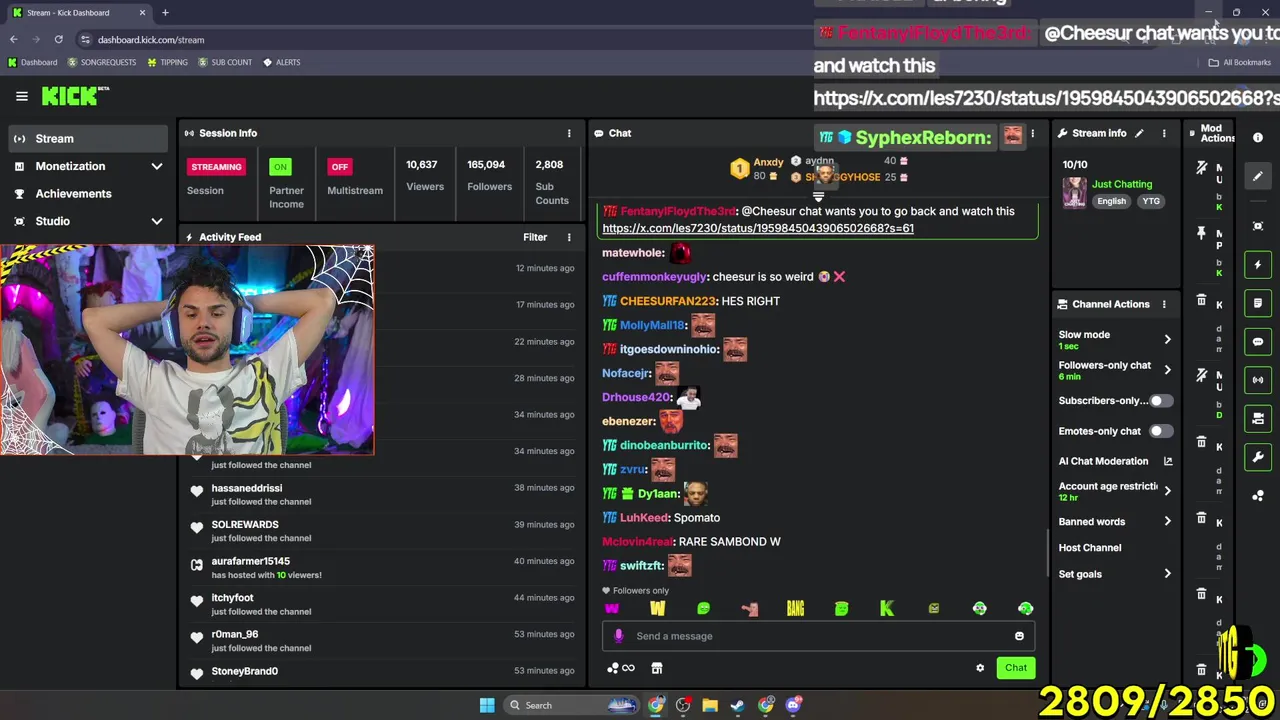
Task: Click Host Channel action
Action: tap(1090, 548)
